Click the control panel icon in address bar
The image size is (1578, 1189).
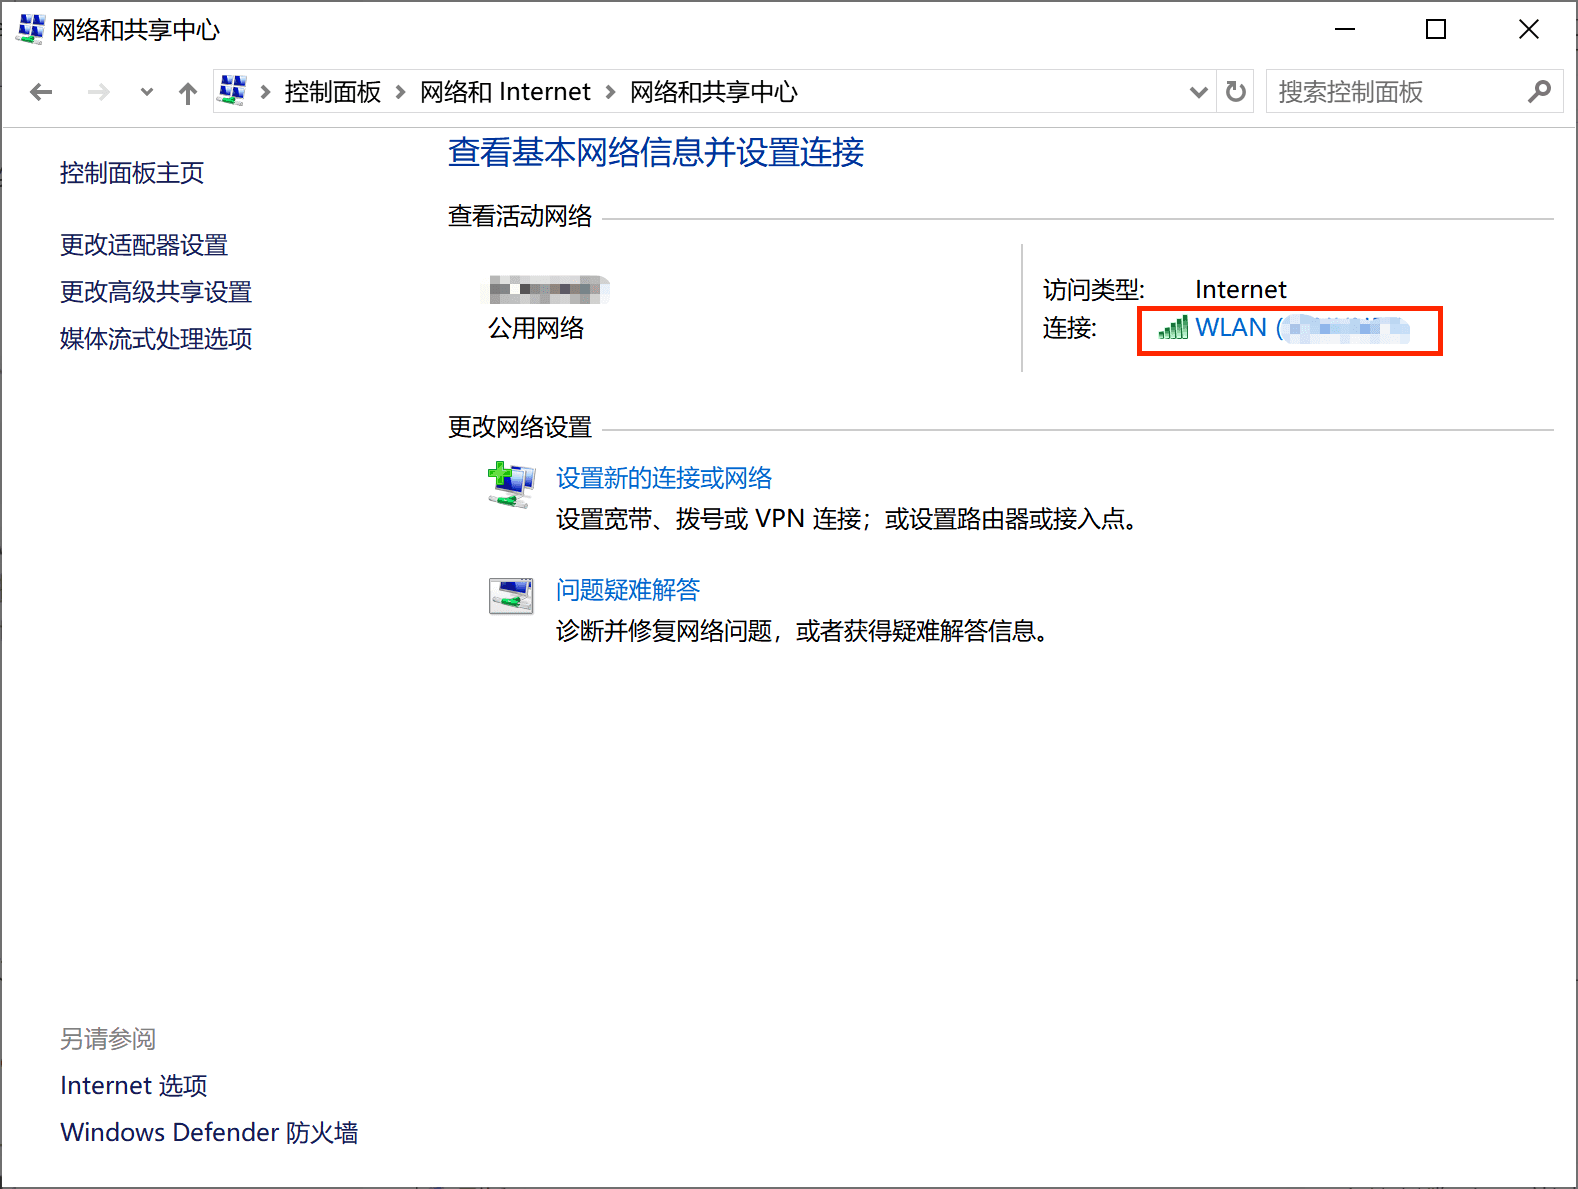coord(233,91)
